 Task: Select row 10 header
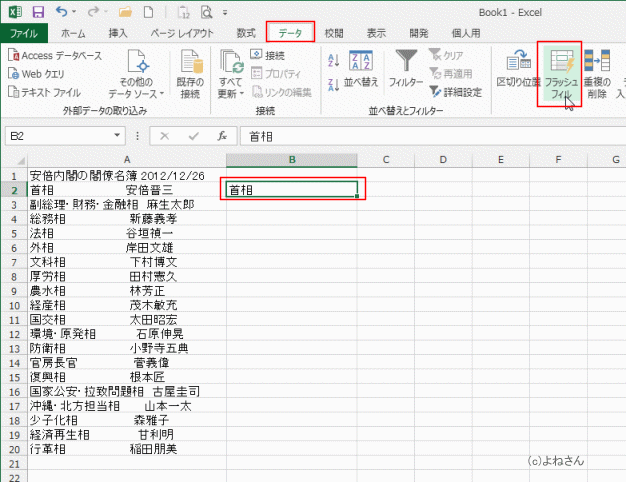point(14,305)
